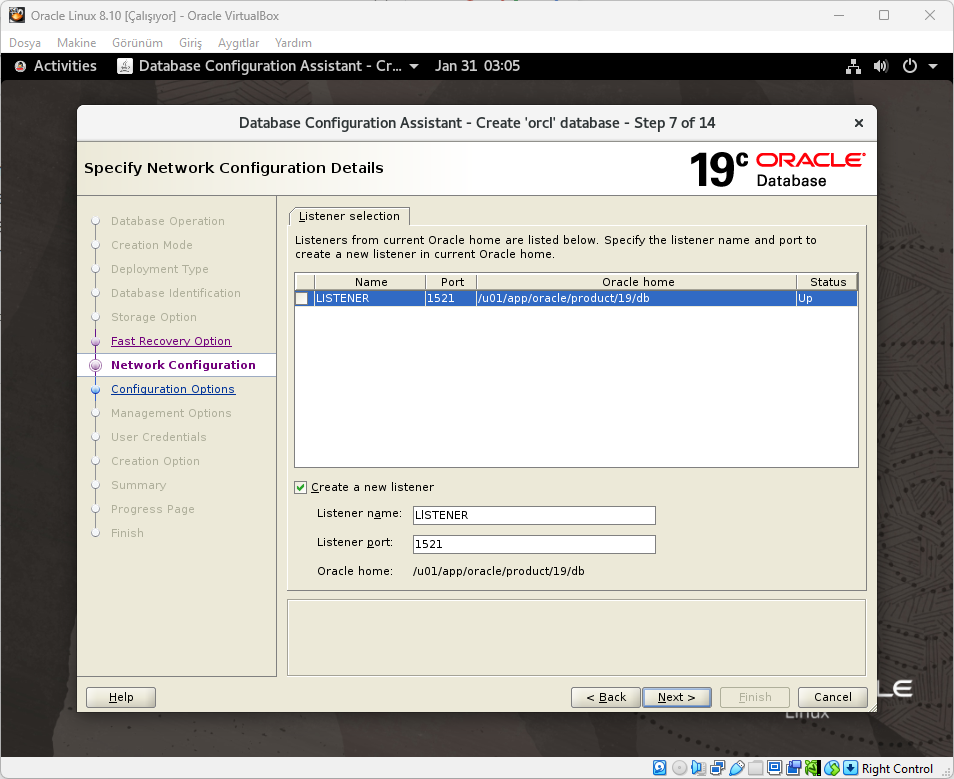954x779 pixels.
Task: Open the Yardım menu
Action: click(293, 43)
